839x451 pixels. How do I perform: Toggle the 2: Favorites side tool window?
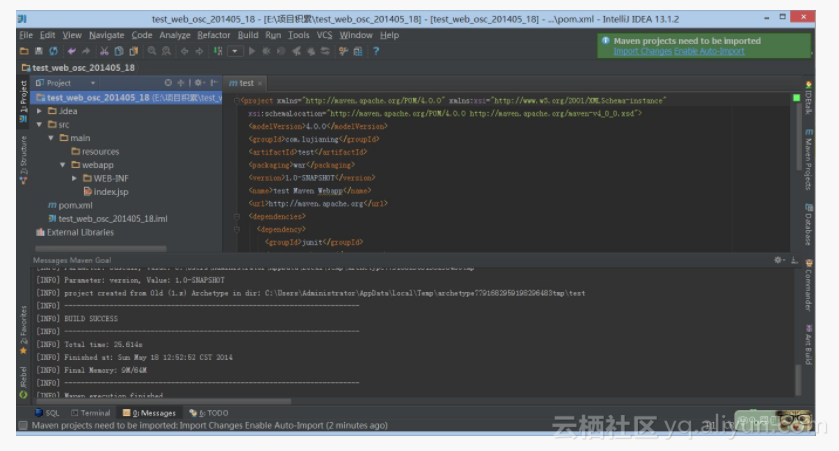24,330
